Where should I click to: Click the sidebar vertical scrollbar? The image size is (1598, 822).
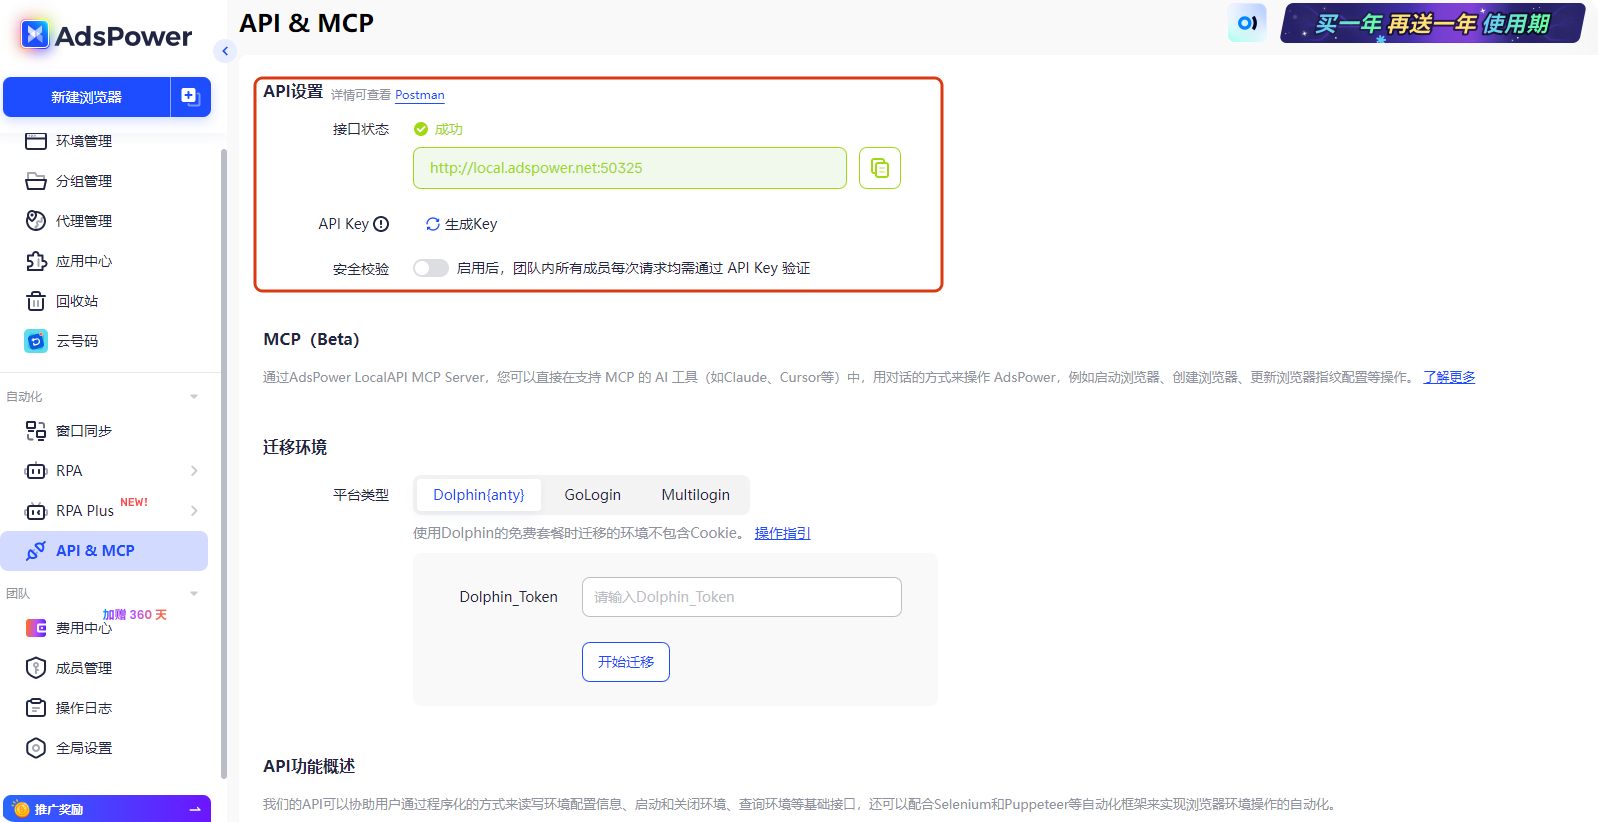[224, 463]
